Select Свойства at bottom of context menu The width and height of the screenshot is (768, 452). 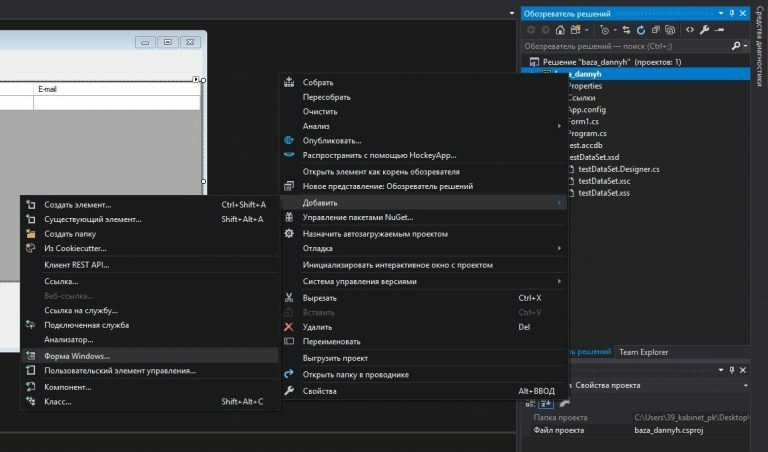423,391
